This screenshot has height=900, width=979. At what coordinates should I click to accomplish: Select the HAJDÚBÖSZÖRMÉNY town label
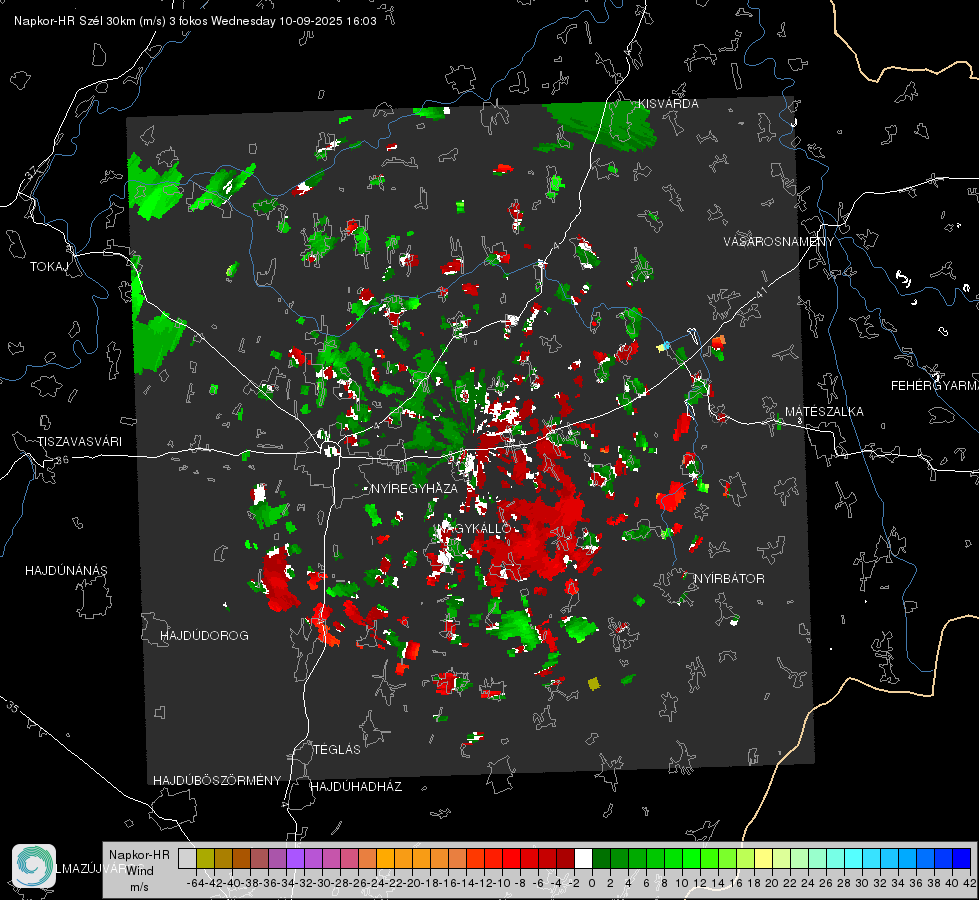217,781
